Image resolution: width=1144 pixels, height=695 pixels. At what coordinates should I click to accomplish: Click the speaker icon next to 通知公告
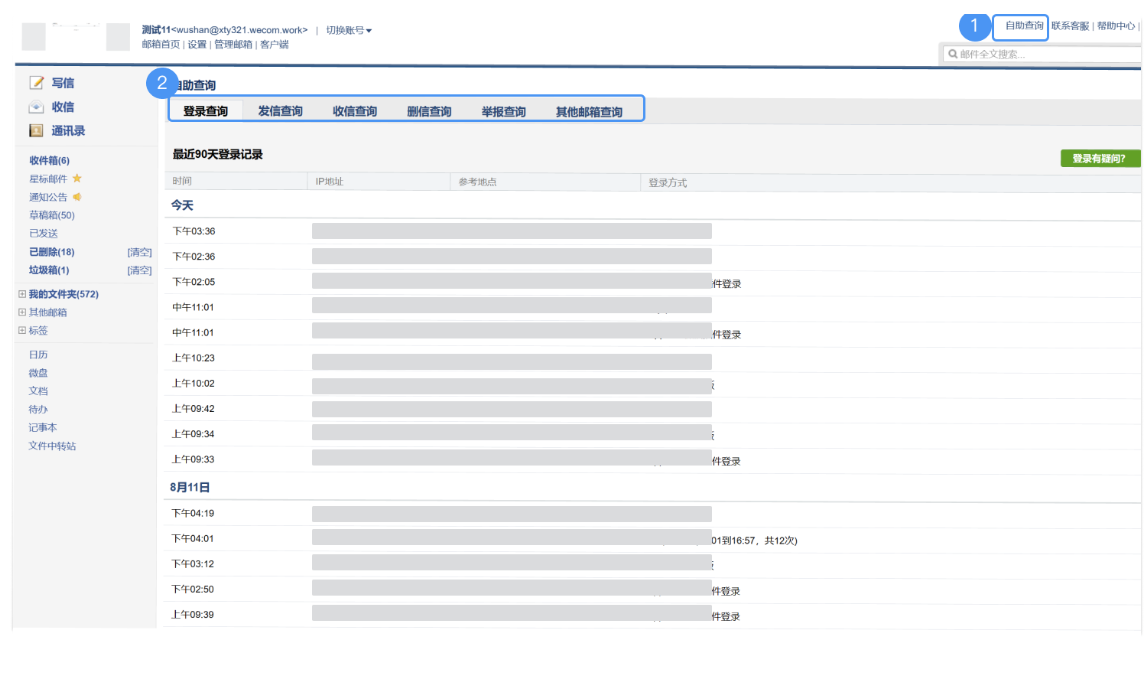77,197
